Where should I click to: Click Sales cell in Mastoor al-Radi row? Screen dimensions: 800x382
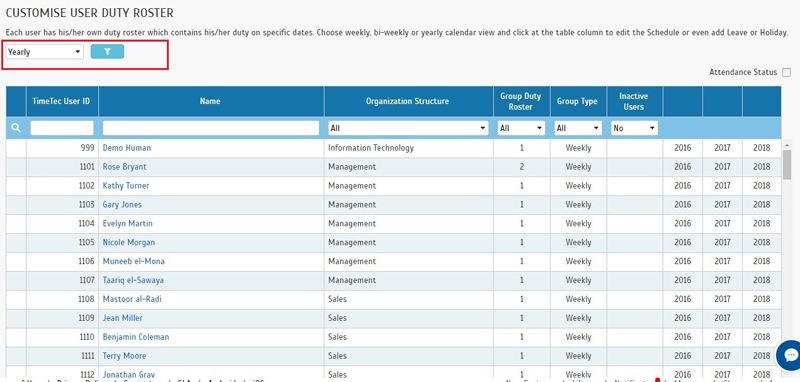tap(338, 299)
